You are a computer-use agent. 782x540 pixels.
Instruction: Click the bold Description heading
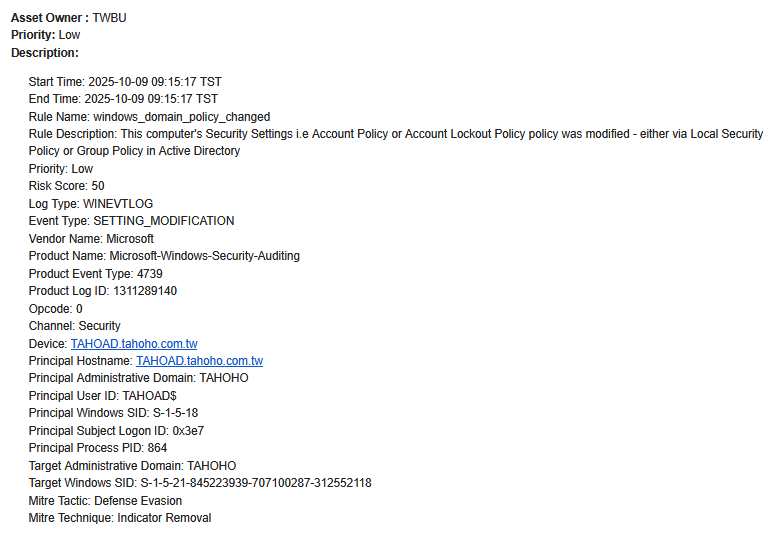(45, 53)
